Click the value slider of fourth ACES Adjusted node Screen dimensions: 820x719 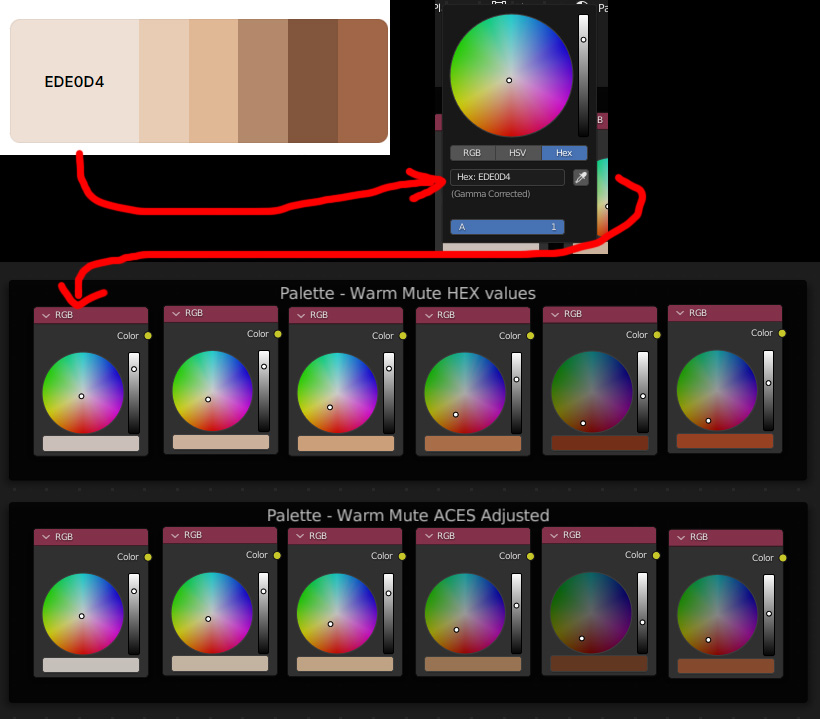pos(517,613)
